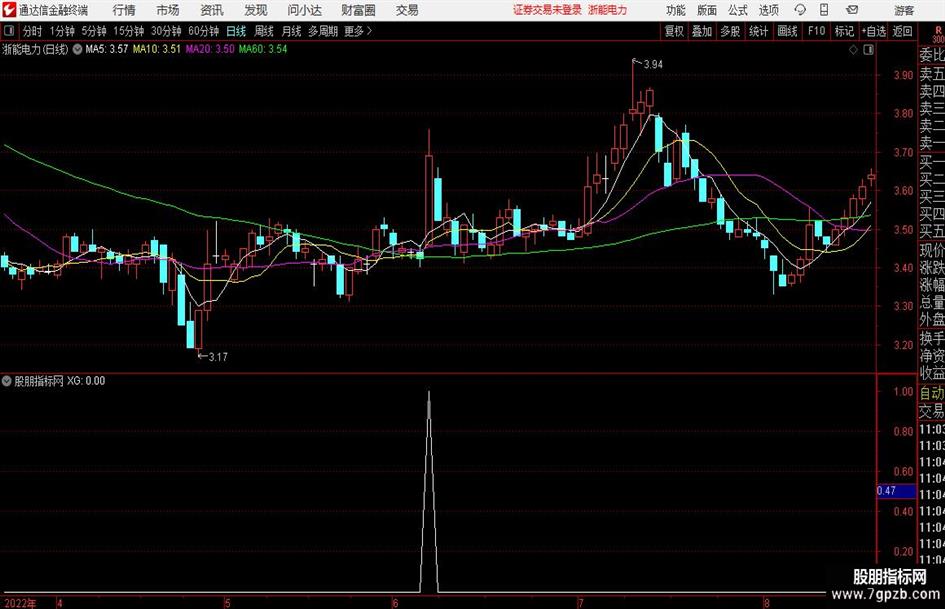
Task: Switch to 60分钟 period
Action: [204, 31]
